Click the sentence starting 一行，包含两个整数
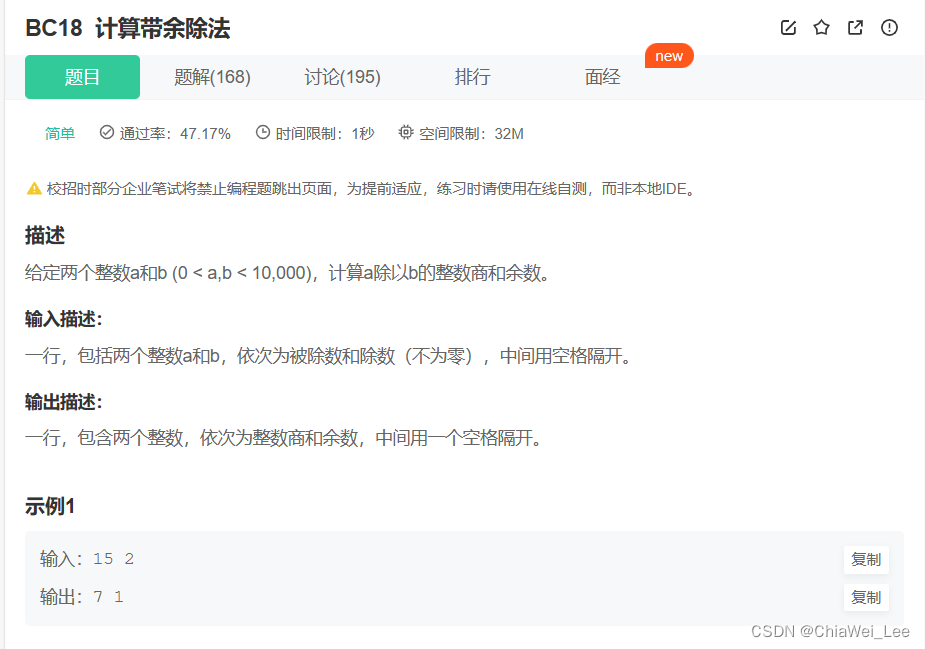This screenshot has height=649, width=925. (x=283, y=438)
